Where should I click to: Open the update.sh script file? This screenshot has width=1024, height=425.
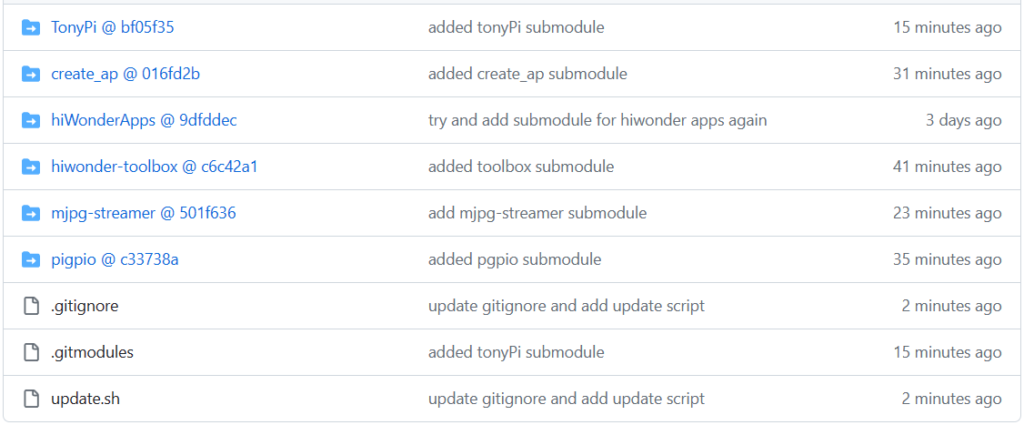85,399
